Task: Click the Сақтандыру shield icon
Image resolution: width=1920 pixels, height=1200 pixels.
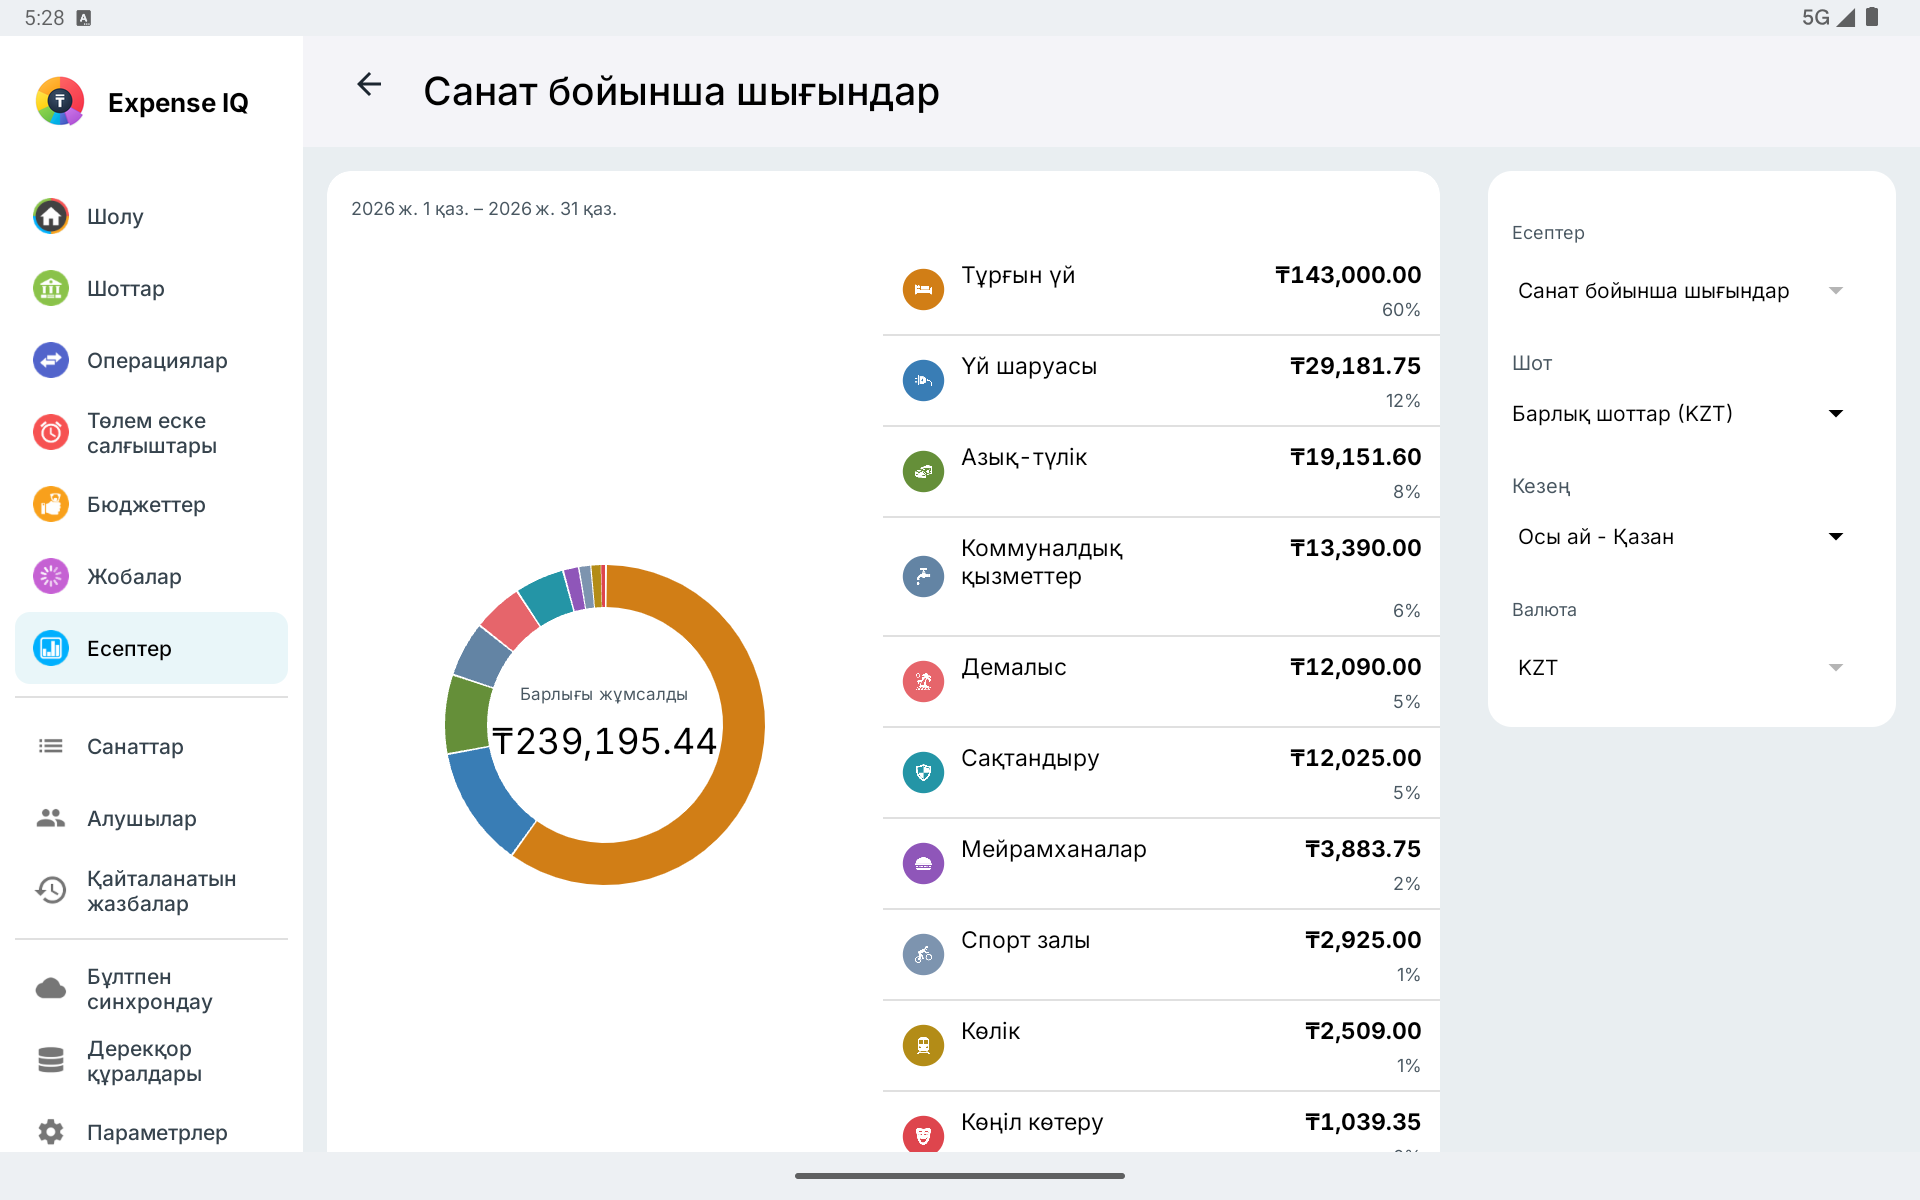Action: [923, 773]
